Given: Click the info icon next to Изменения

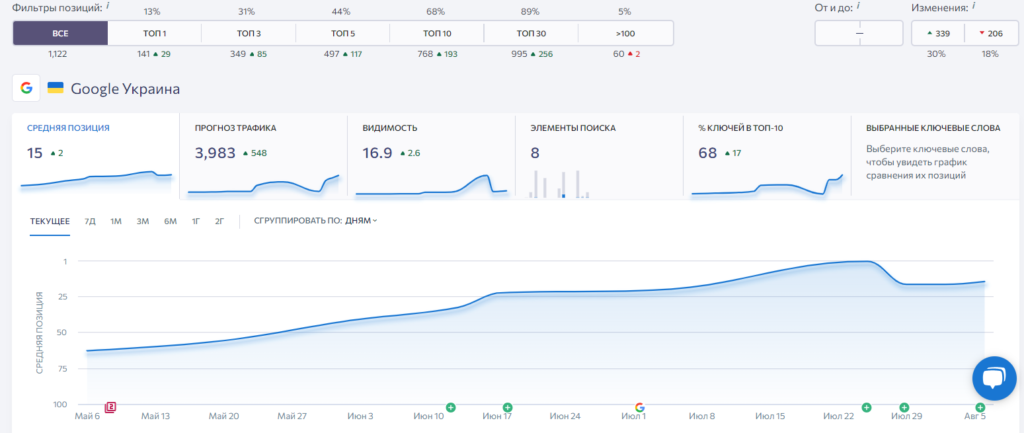Looking at the screenshot, I should click(x=973, y=6).
